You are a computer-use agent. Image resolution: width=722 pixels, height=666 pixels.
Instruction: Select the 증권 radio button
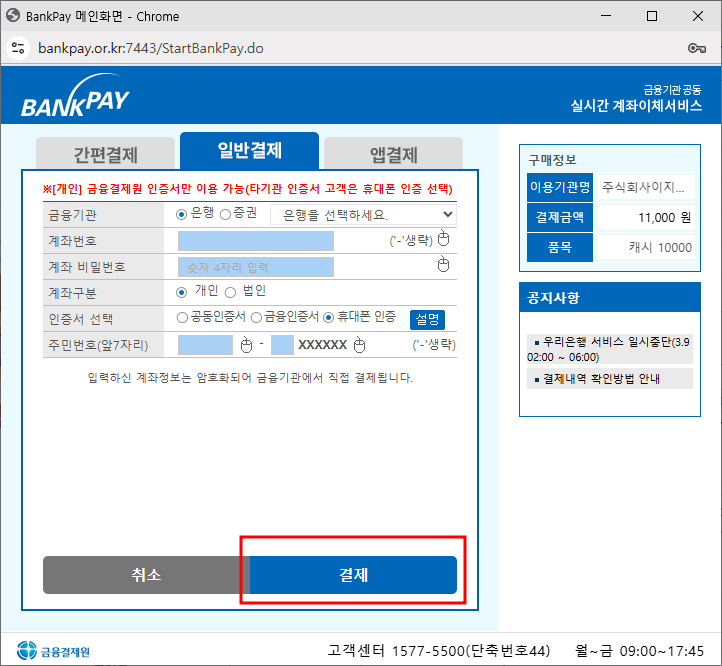tap(225, 214)
